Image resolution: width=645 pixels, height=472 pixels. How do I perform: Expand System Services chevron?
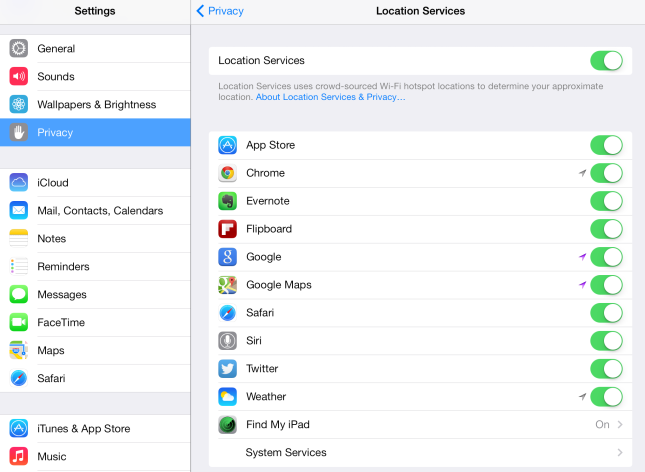[x=620, y=453]
